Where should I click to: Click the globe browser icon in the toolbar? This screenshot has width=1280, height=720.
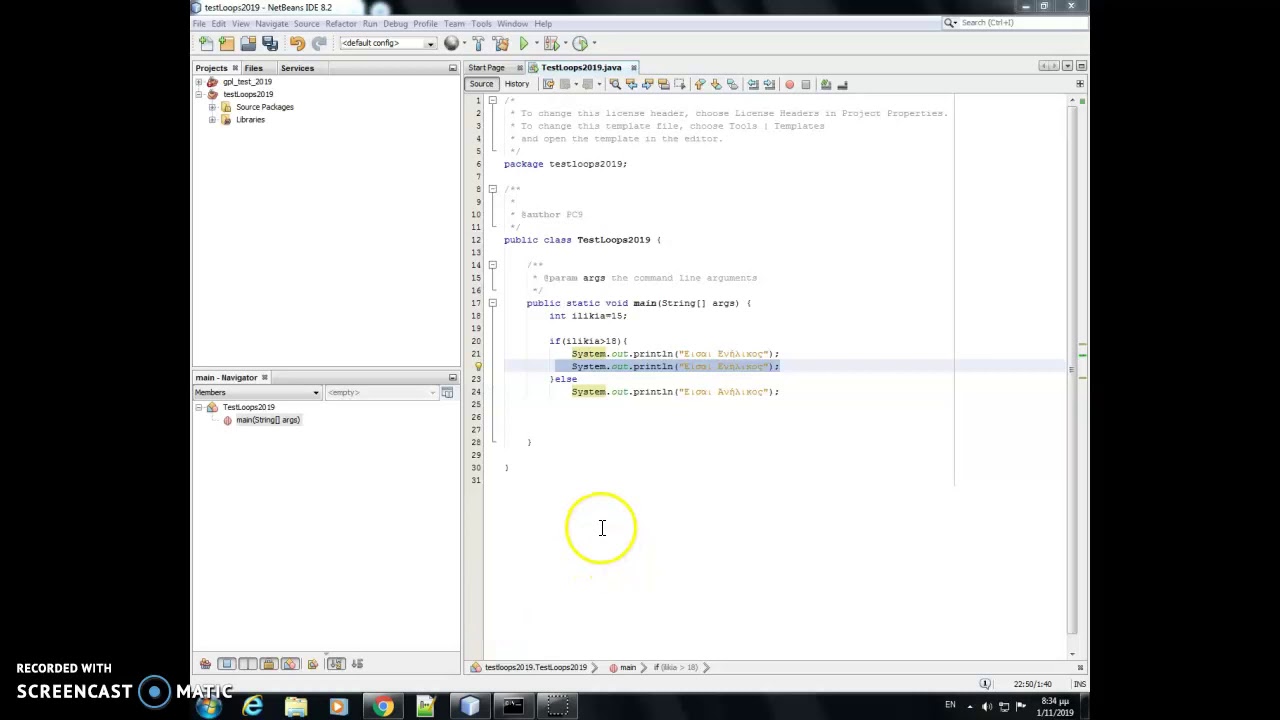(451, 43)
